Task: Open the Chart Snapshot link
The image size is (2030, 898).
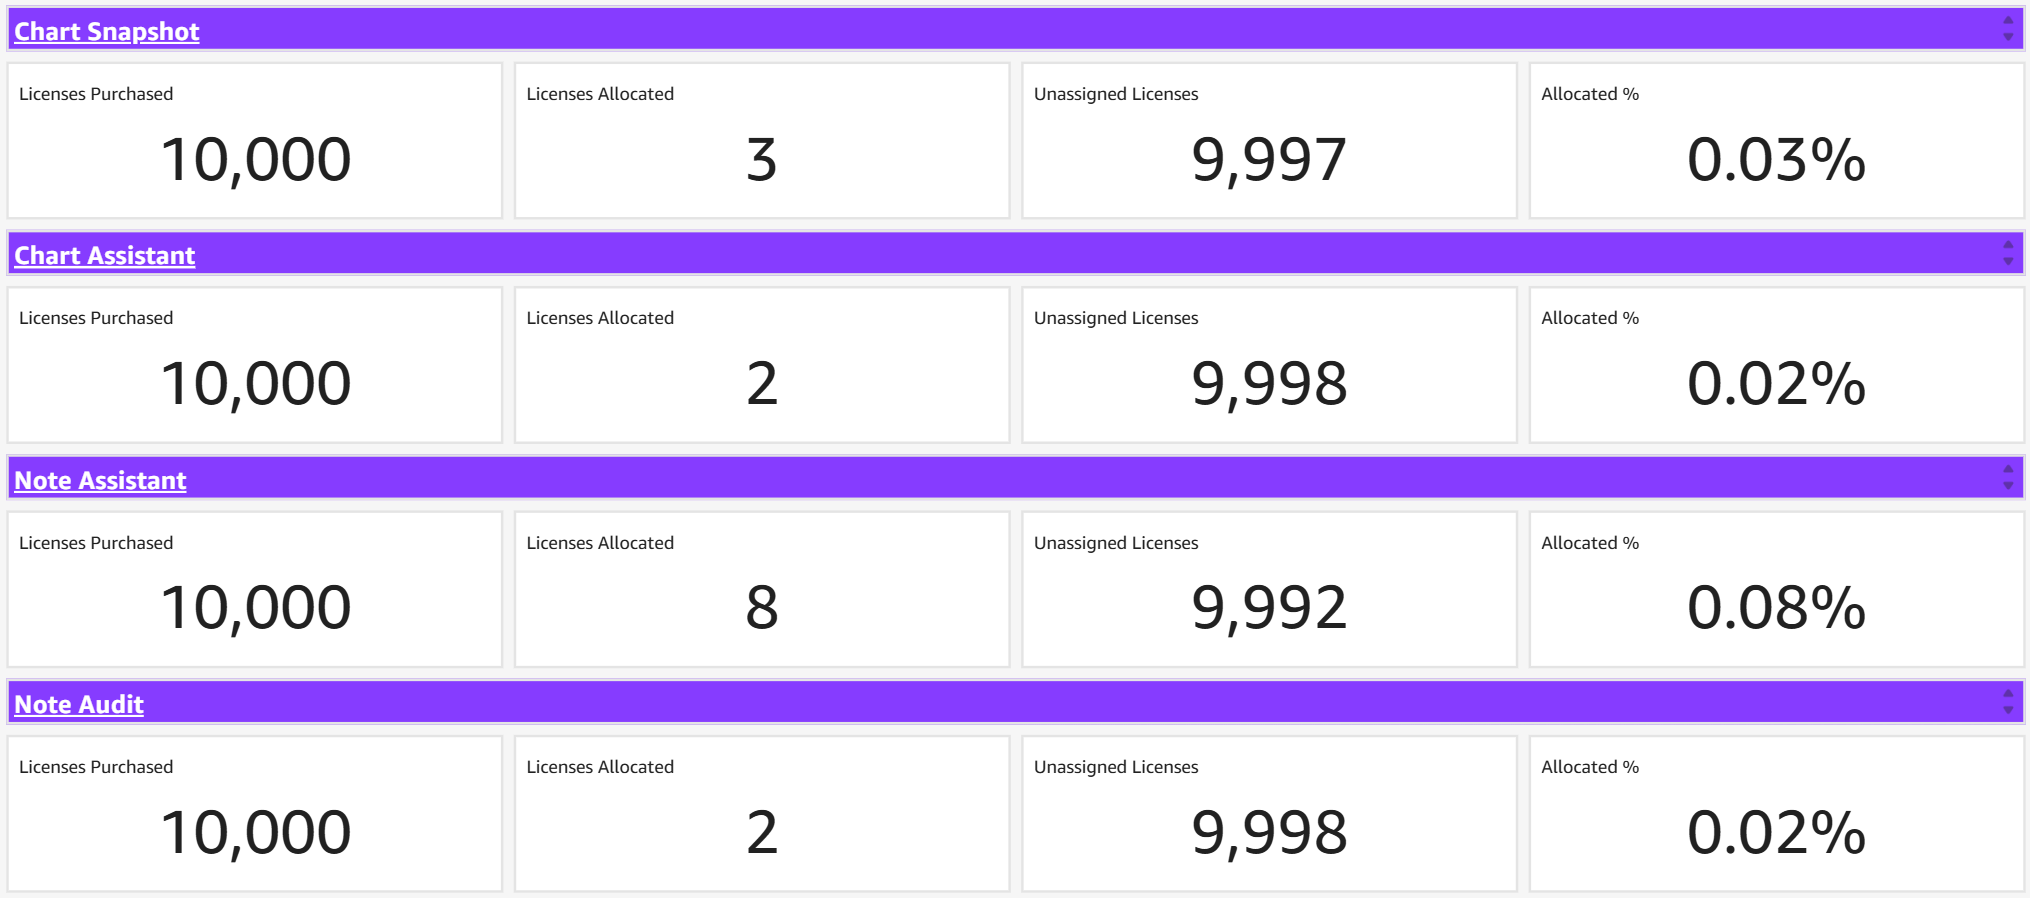Action: (106, 31)
